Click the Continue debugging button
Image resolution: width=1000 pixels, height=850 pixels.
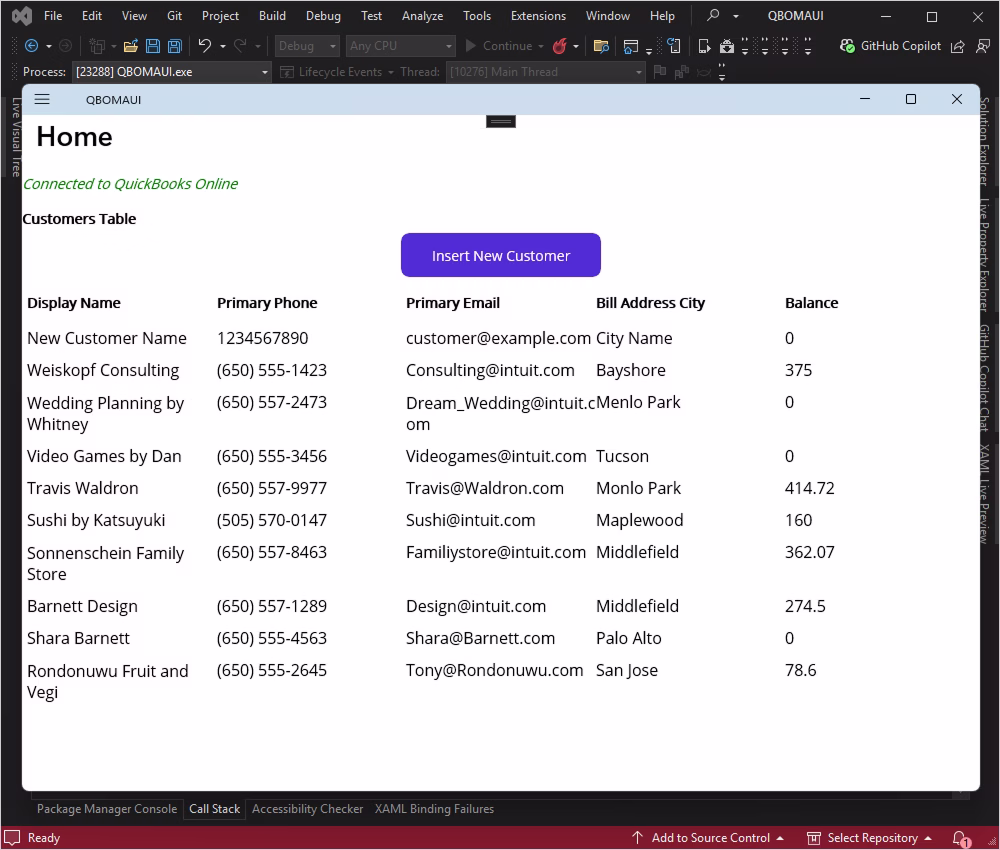(499, 46)
